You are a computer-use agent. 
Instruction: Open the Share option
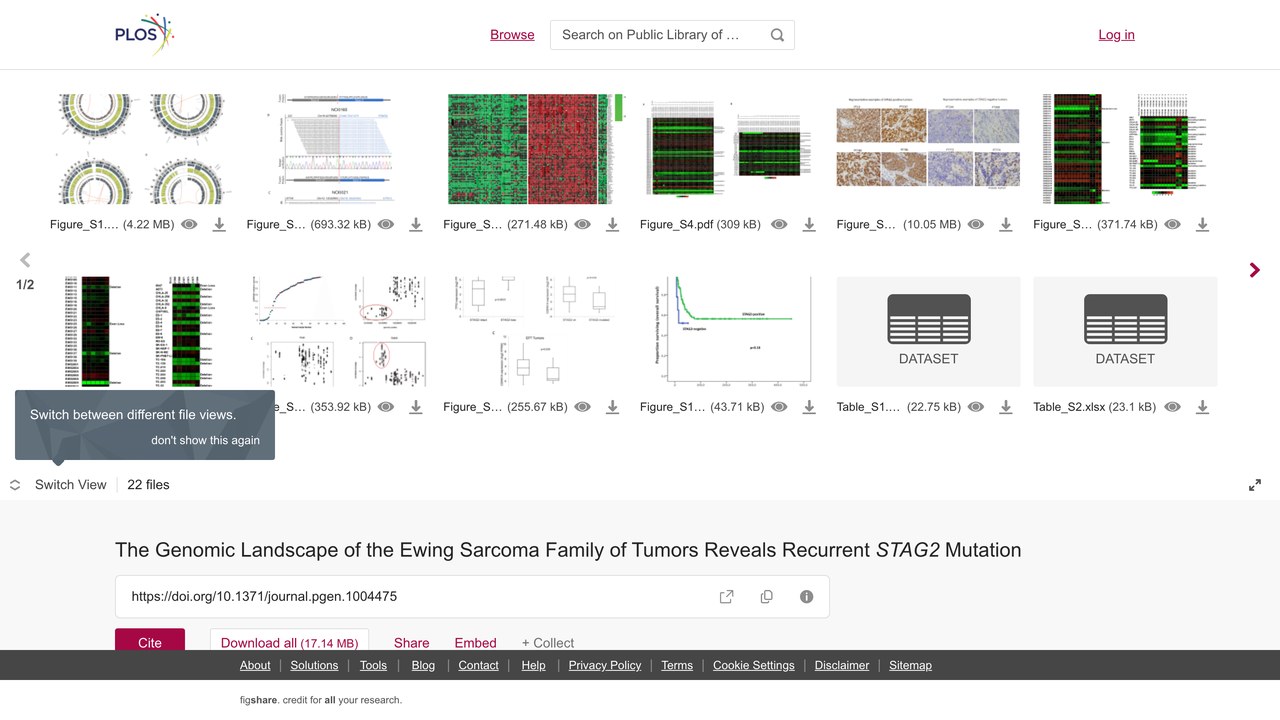(412, 643)
